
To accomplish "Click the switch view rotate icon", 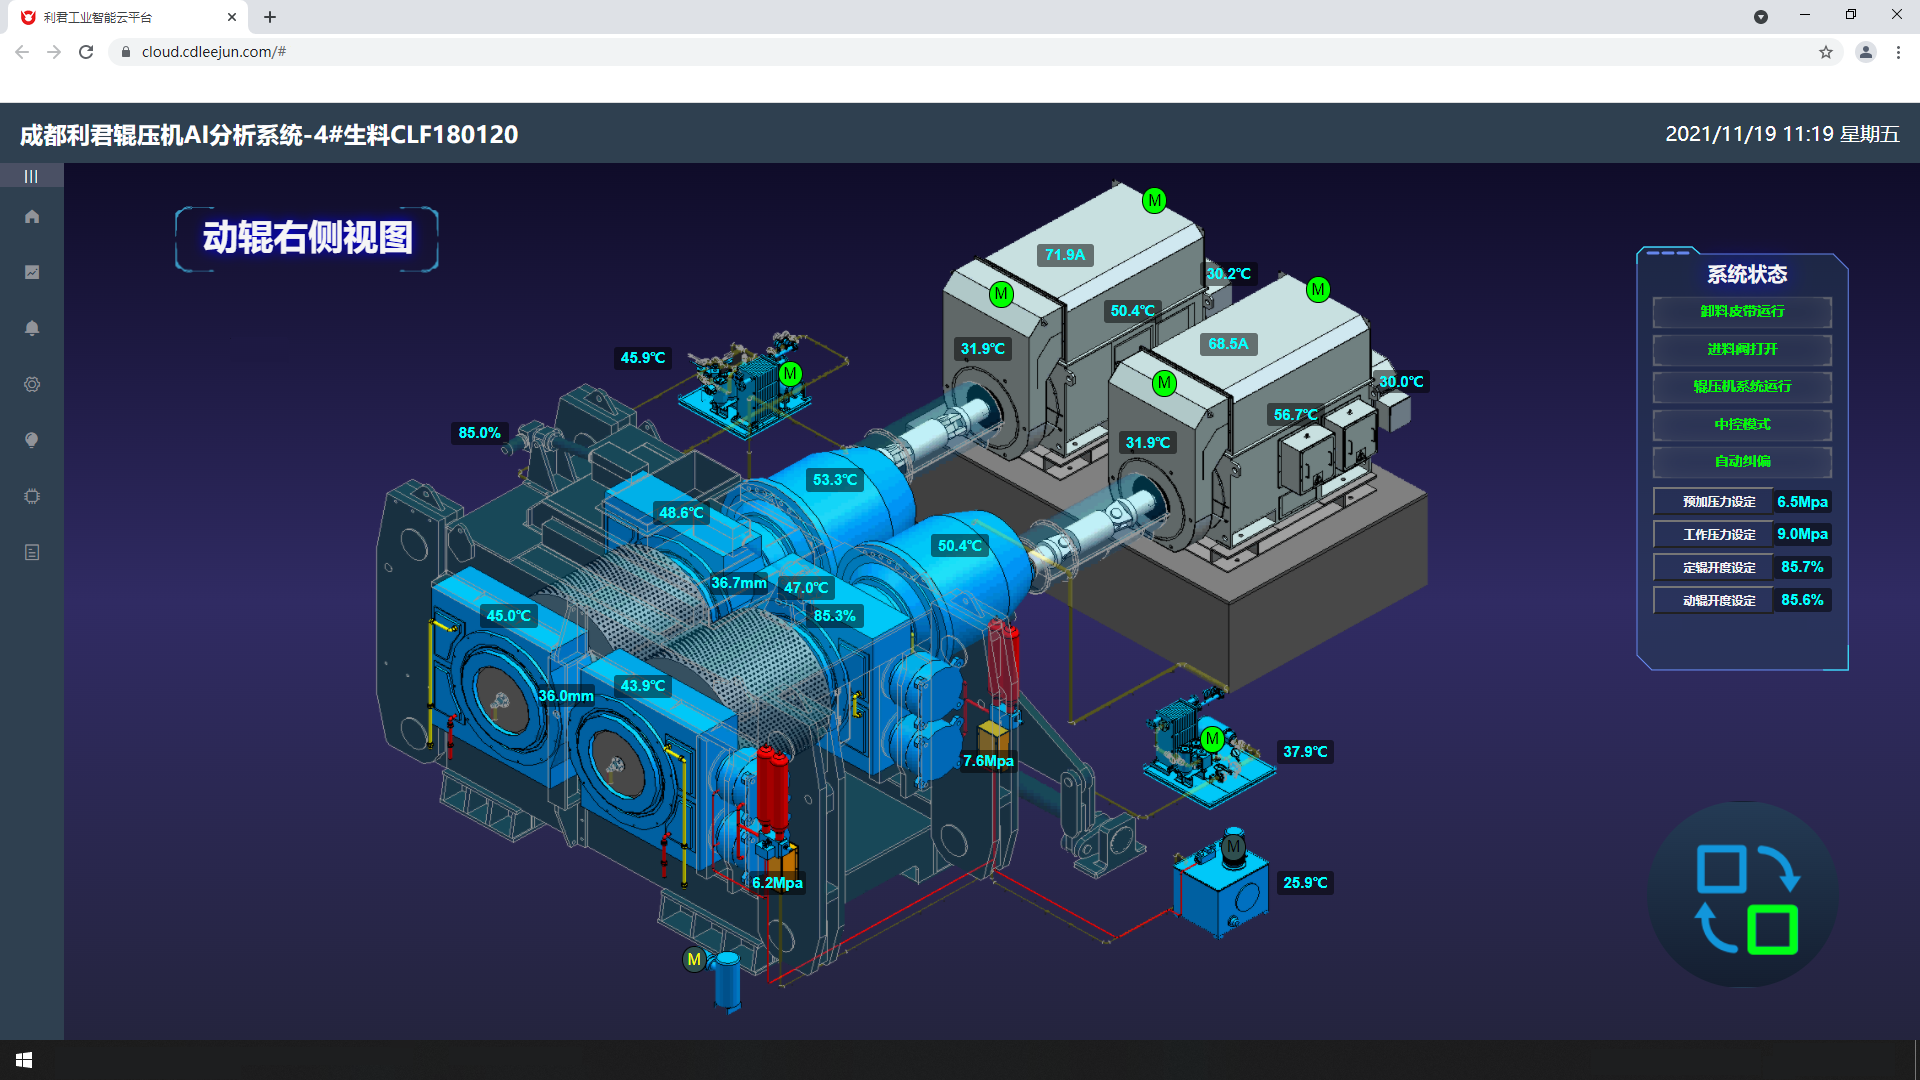I will coord(1745,897).
